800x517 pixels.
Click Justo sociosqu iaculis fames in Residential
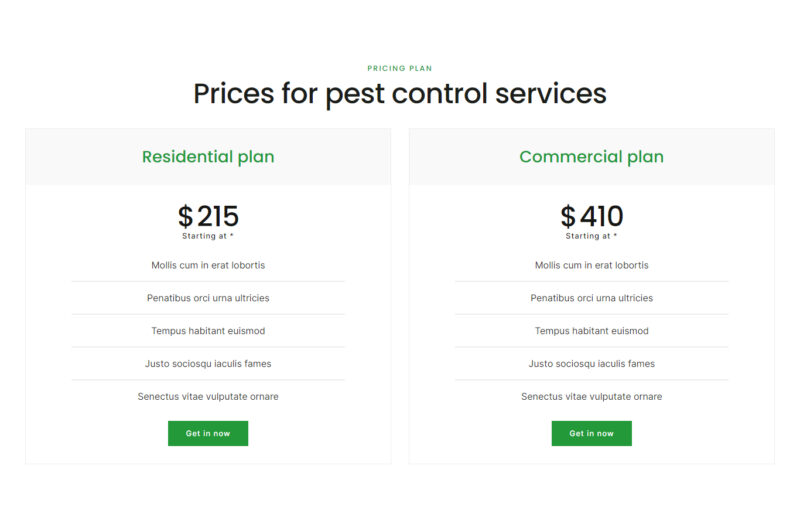pos(208,364)
